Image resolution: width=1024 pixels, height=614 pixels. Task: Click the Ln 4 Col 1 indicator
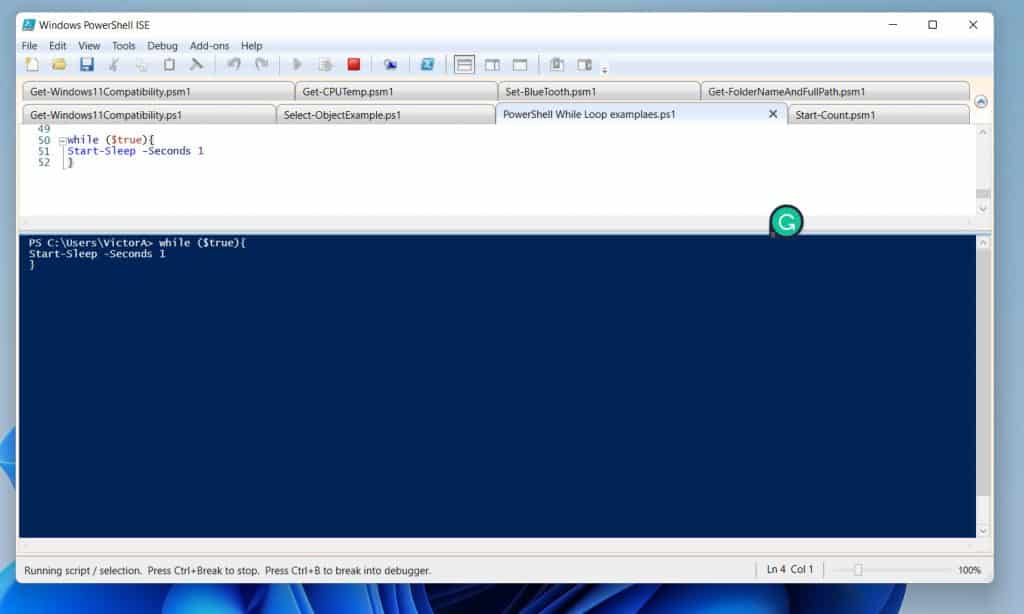click(x=790, y=570)
